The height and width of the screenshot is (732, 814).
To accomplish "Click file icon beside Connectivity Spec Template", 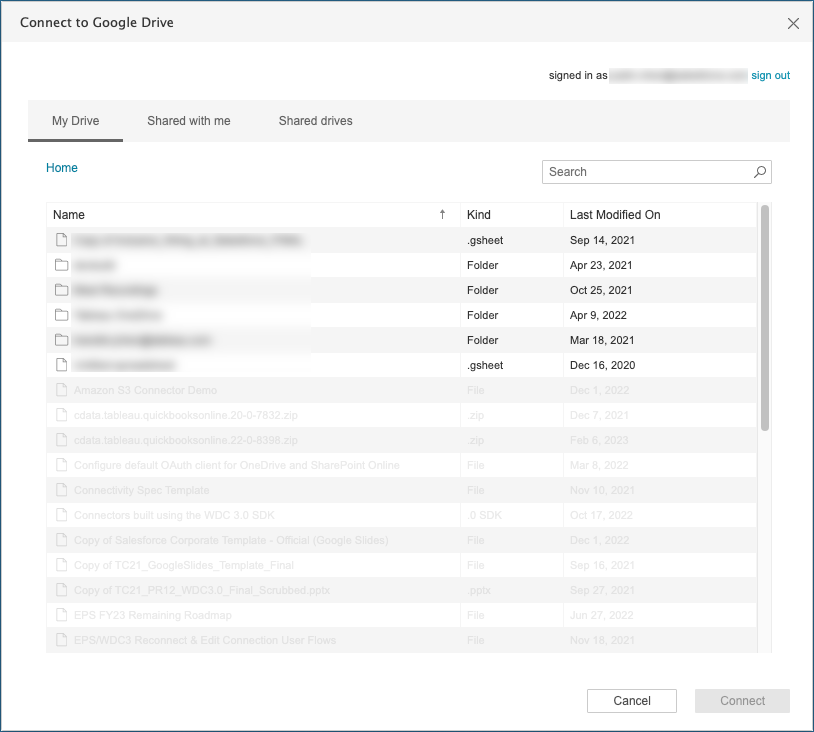I will tap(61, 490).
